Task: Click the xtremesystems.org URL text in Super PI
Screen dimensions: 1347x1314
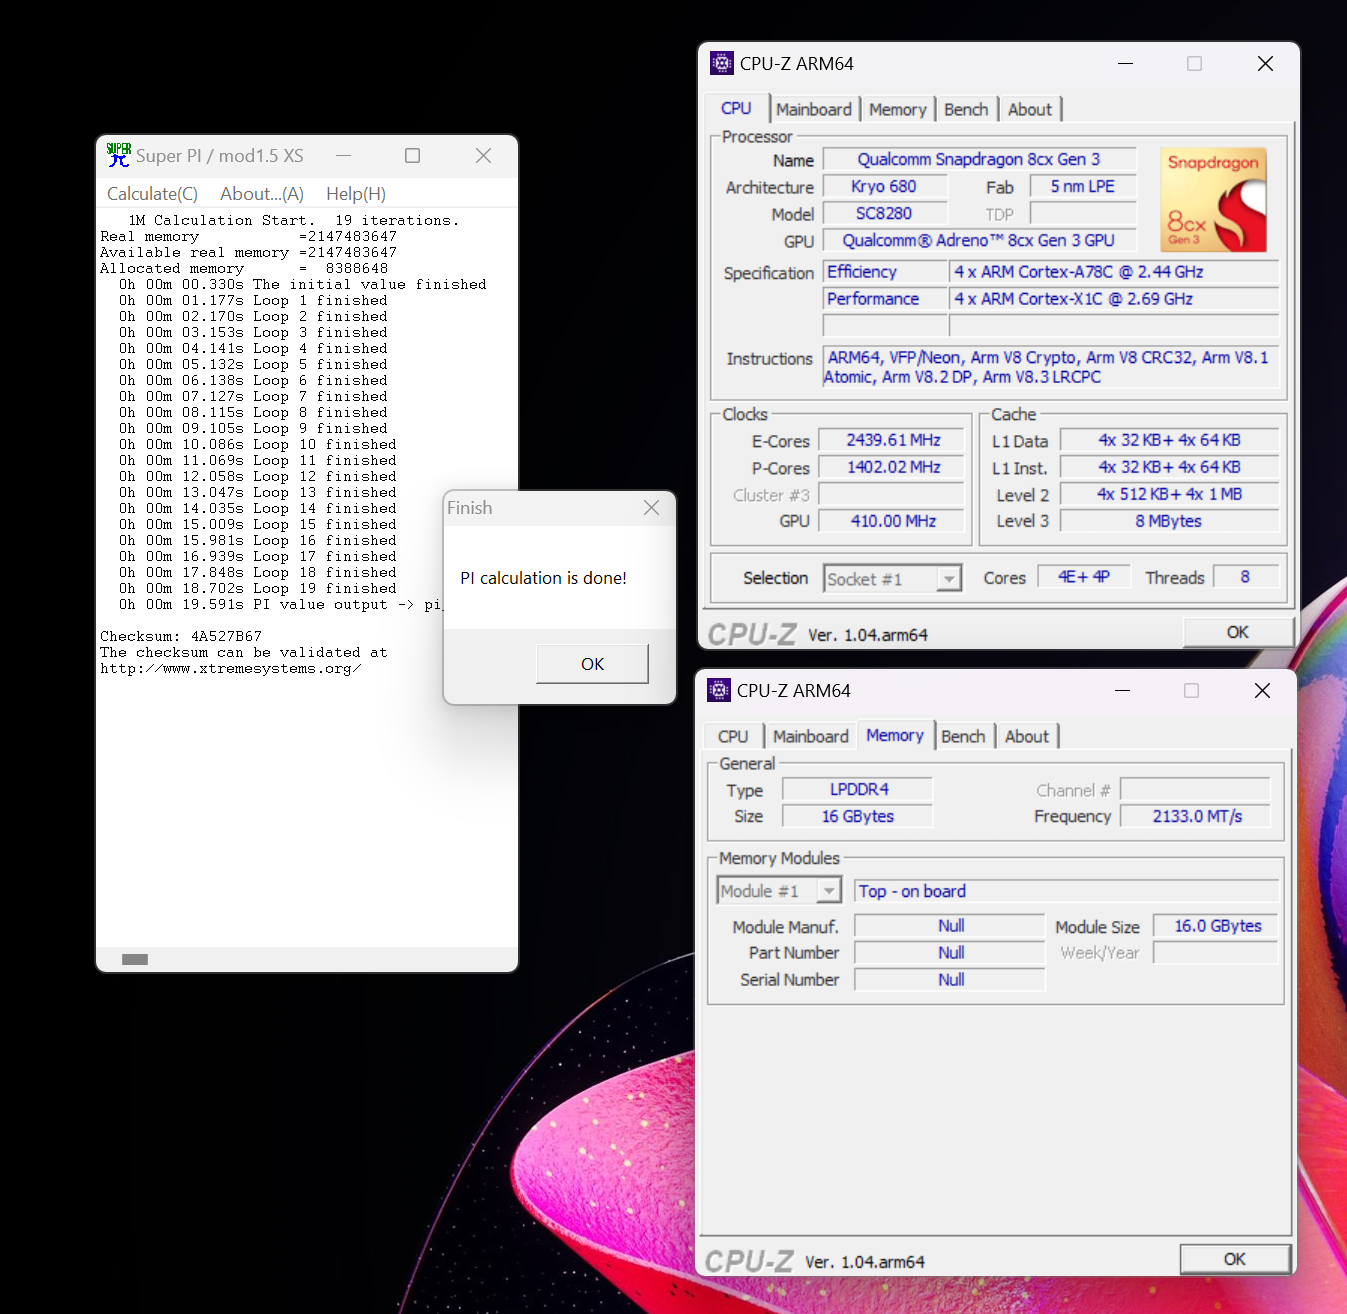Action: [231, 668]
